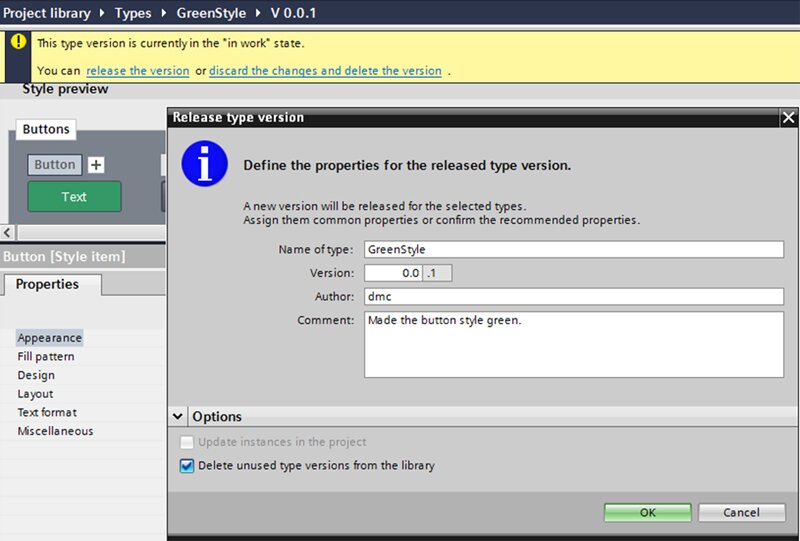Open breadcrumb arrow after Types
800x541 pixels.
[x=164, y=13]
